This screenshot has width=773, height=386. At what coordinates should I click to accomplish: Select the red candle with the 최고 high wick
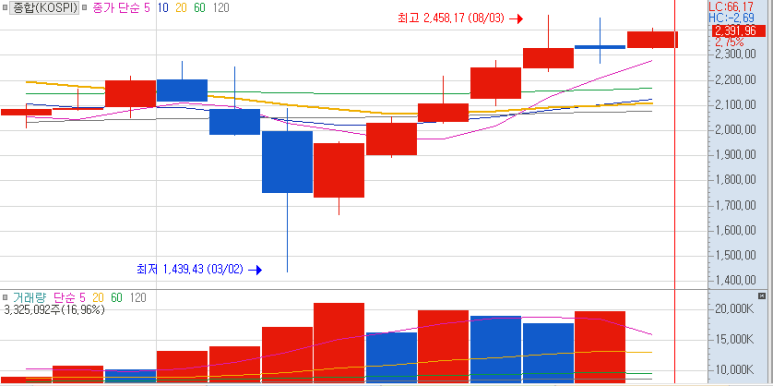pos(548,58)
